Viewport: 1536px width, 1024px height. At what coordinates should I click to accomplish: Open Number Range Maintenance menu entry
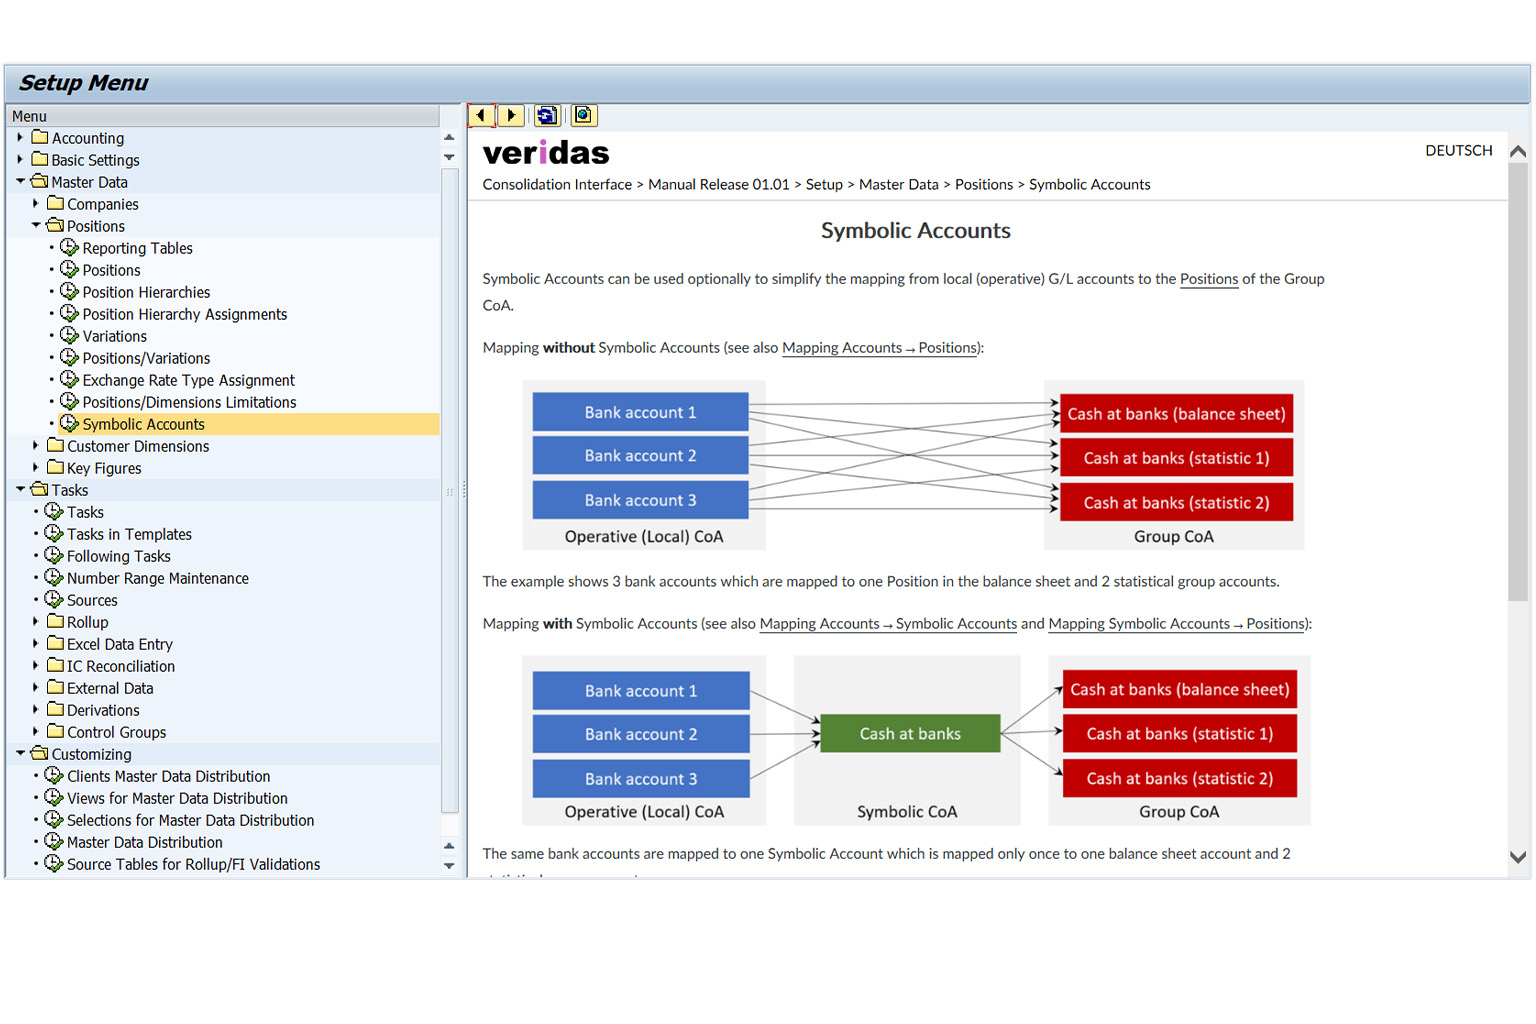(x=157, y=578)
